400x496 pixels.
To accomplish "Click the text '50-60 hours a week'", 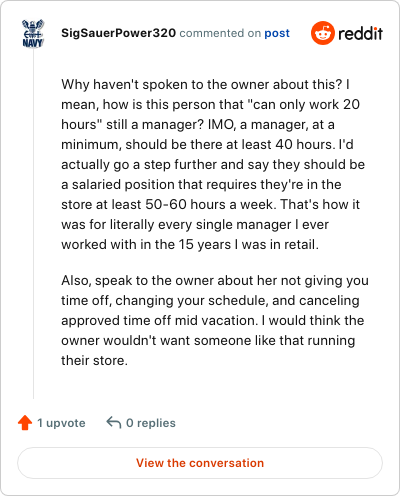I will pos(211,204).
